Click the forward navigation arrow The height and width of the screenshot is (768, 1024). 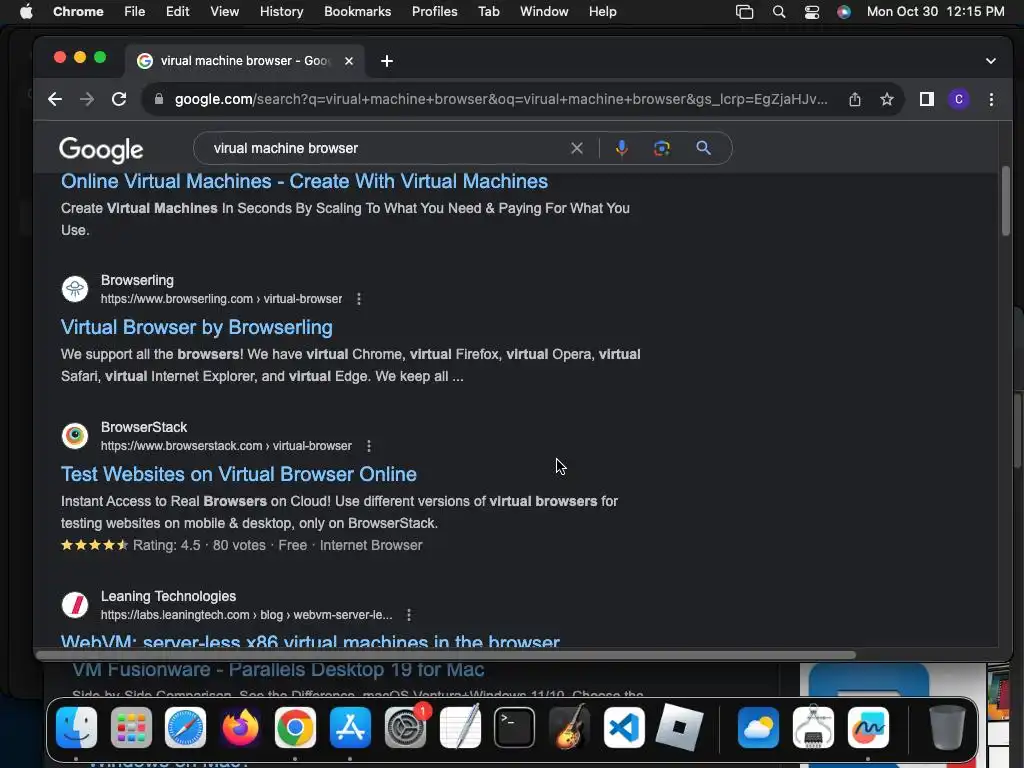(87, 99)
